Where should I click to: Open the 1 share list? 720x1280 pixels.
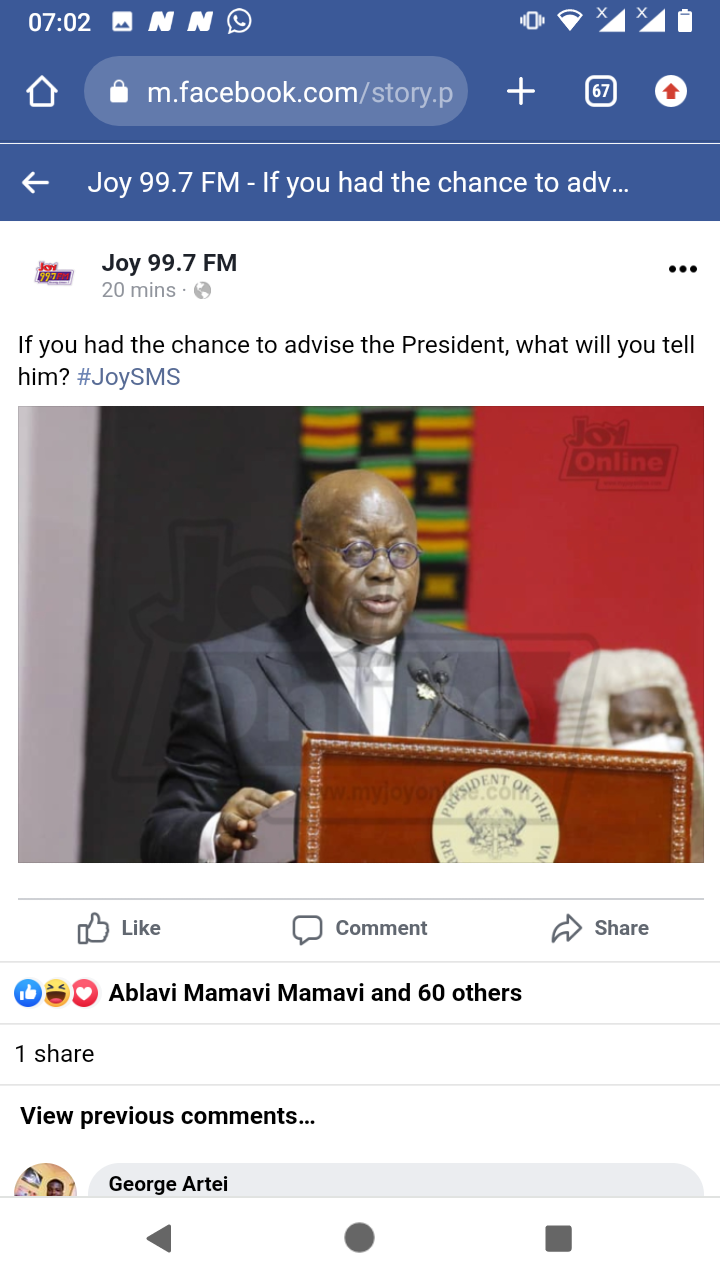[55, 1054]
